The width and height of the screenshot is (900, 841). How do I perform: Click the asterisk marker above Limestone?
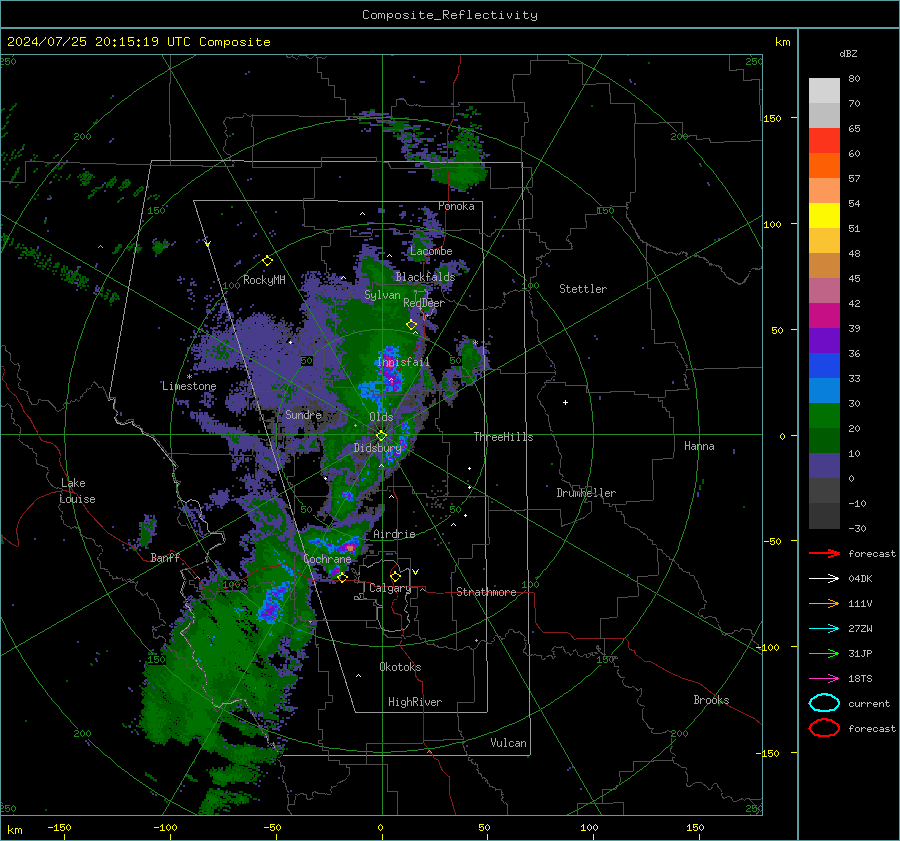pos(189,377)
